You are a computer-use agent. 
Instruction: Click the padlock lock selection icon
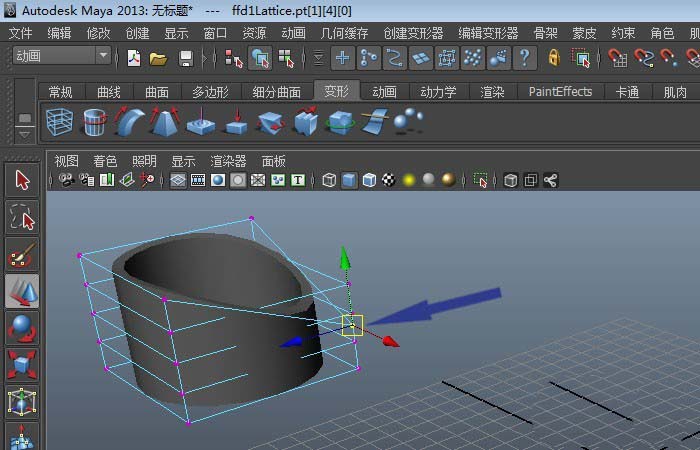554,58
